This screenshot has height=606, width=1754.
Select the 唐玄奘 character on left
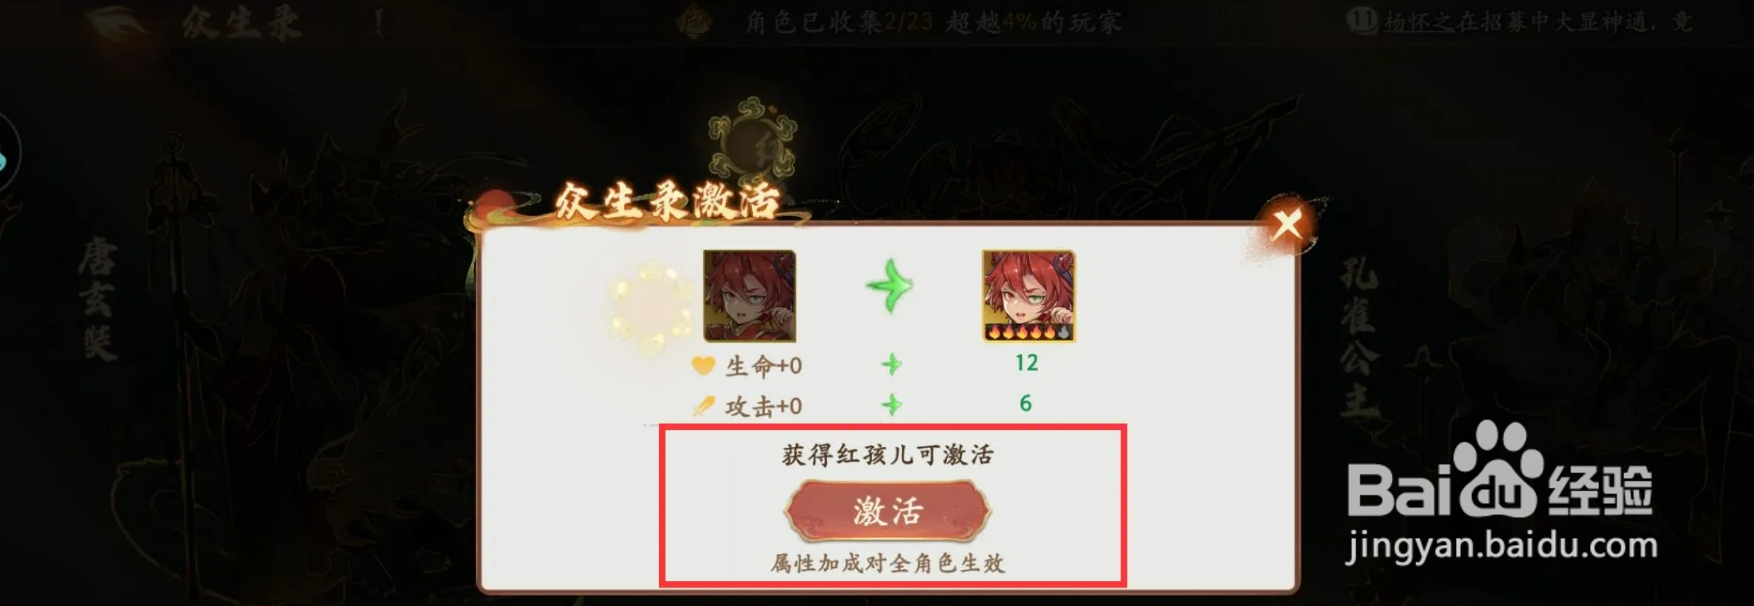[x=98, y=300]
